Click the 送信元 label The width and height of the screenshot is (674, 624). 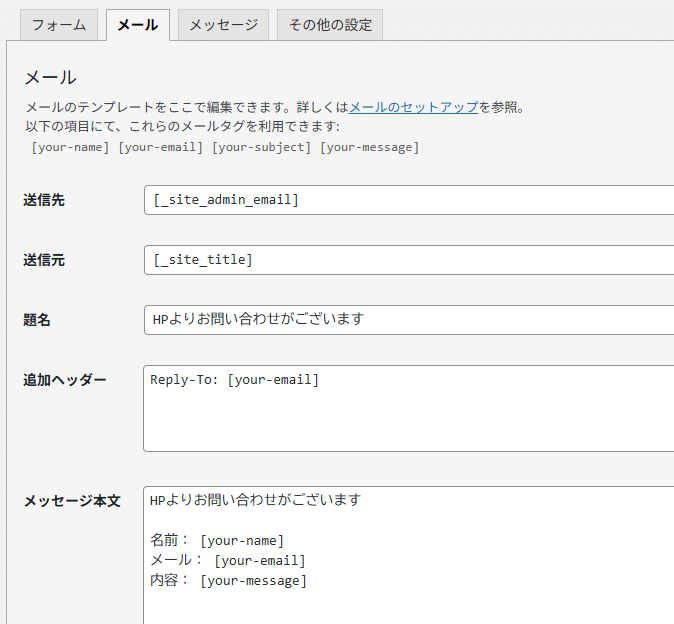coord(44,260)
